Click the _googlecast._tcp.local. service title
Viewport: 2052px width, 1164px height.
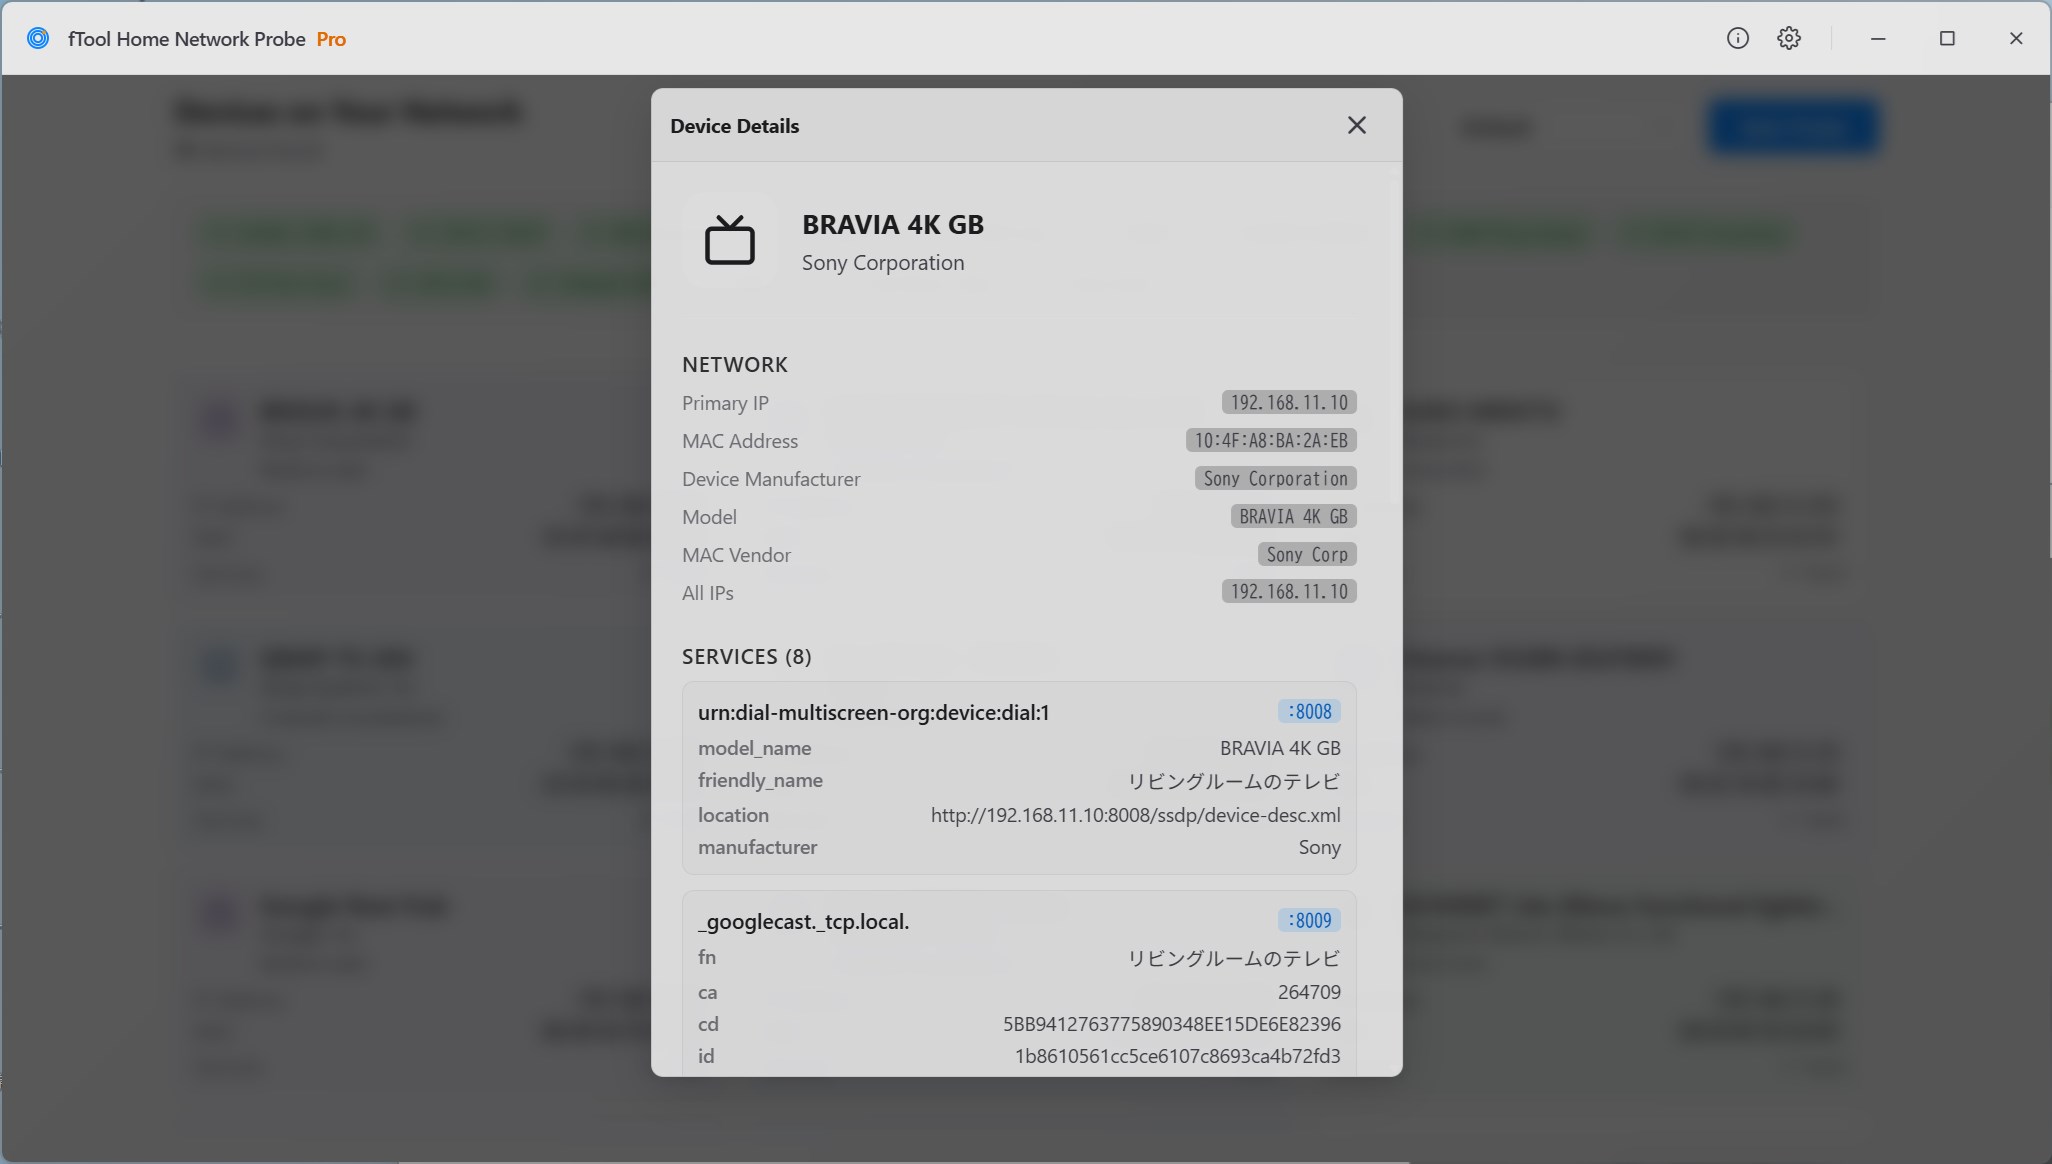tap(804, 921)
